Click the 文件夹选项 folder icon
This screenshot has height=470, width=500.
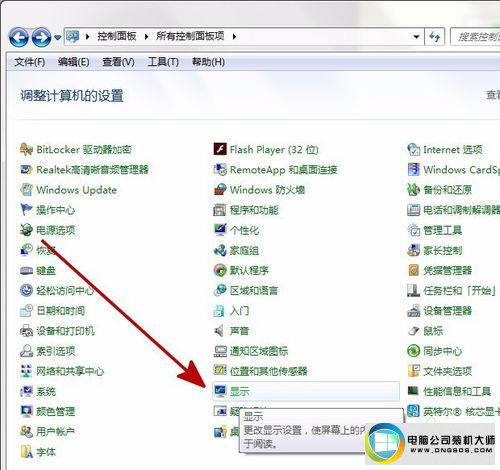[414, 371]
